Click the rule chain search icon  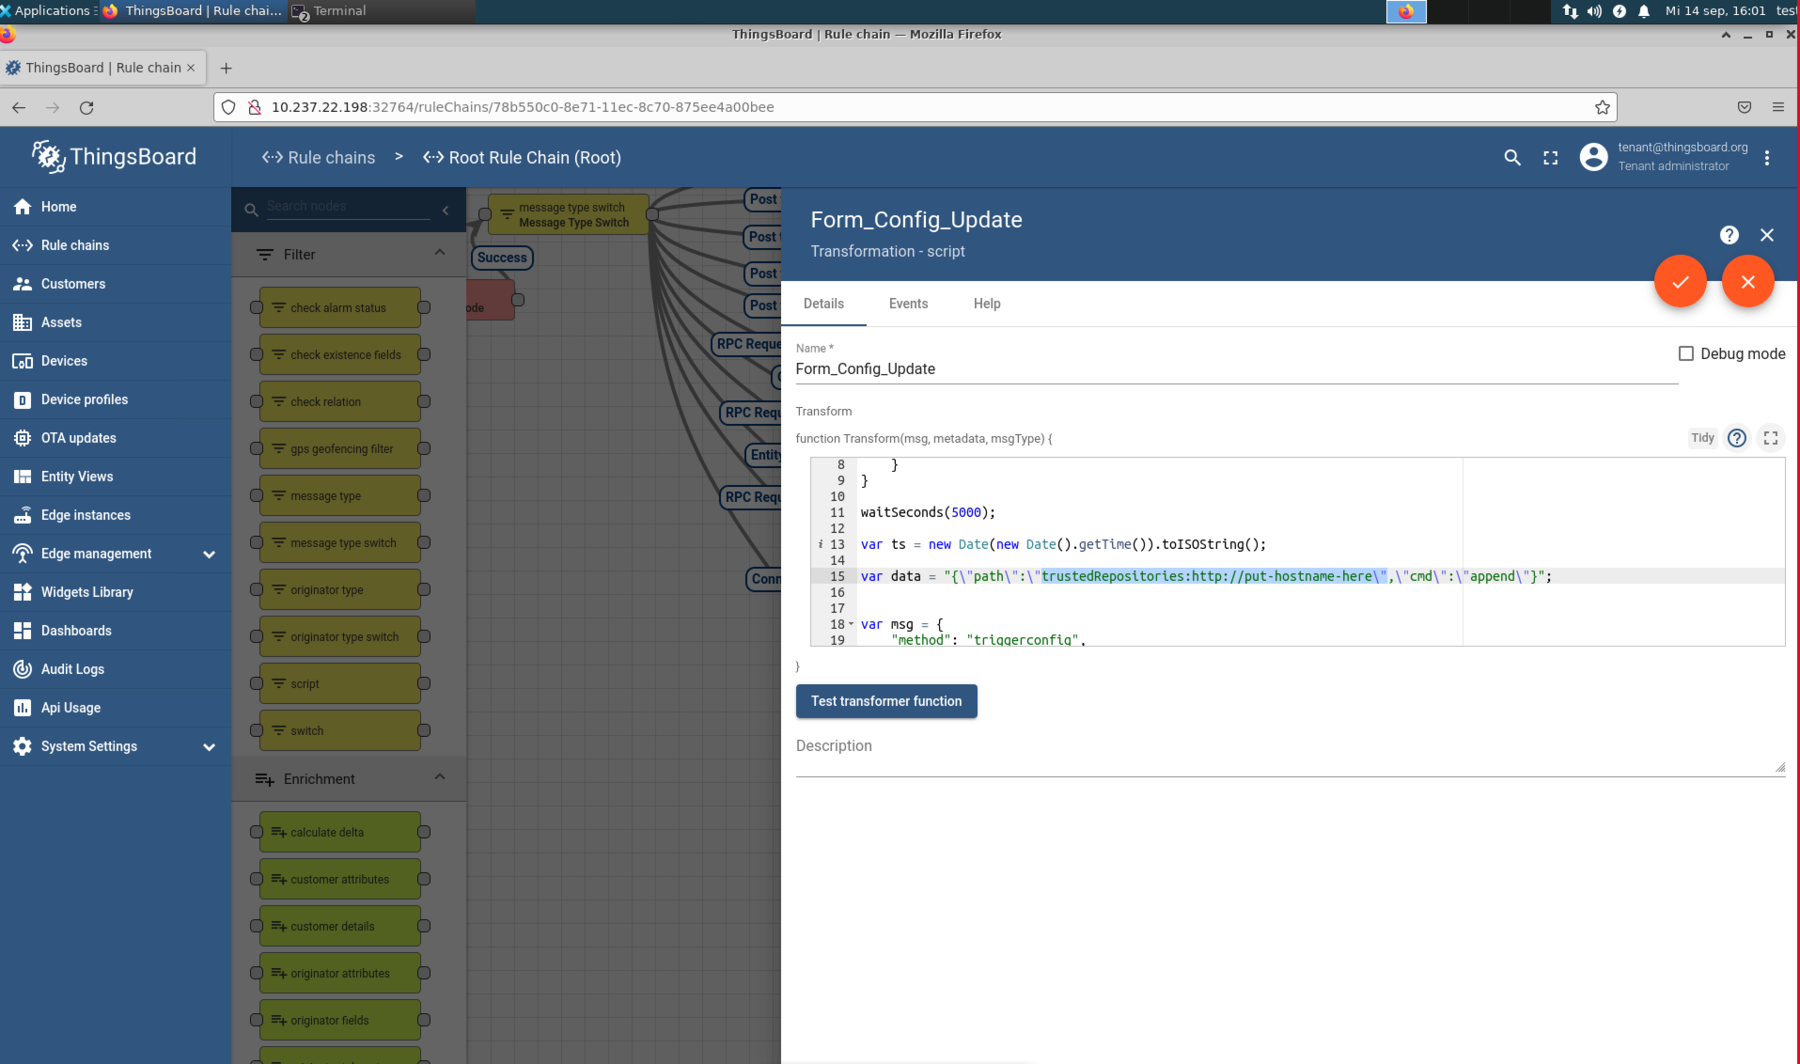1512,158
